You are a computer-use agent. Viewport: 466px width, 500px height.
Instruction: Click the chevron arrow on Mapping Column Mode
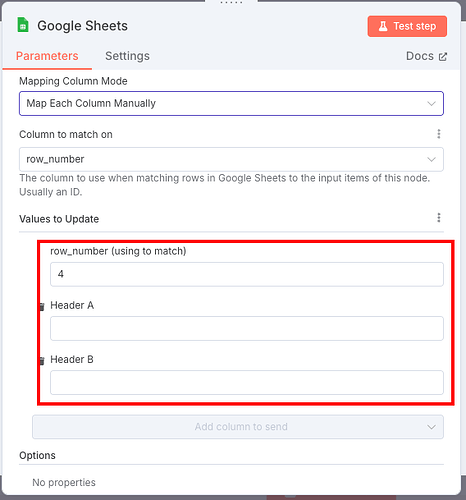pyautogui.click(x=431, y=104)
